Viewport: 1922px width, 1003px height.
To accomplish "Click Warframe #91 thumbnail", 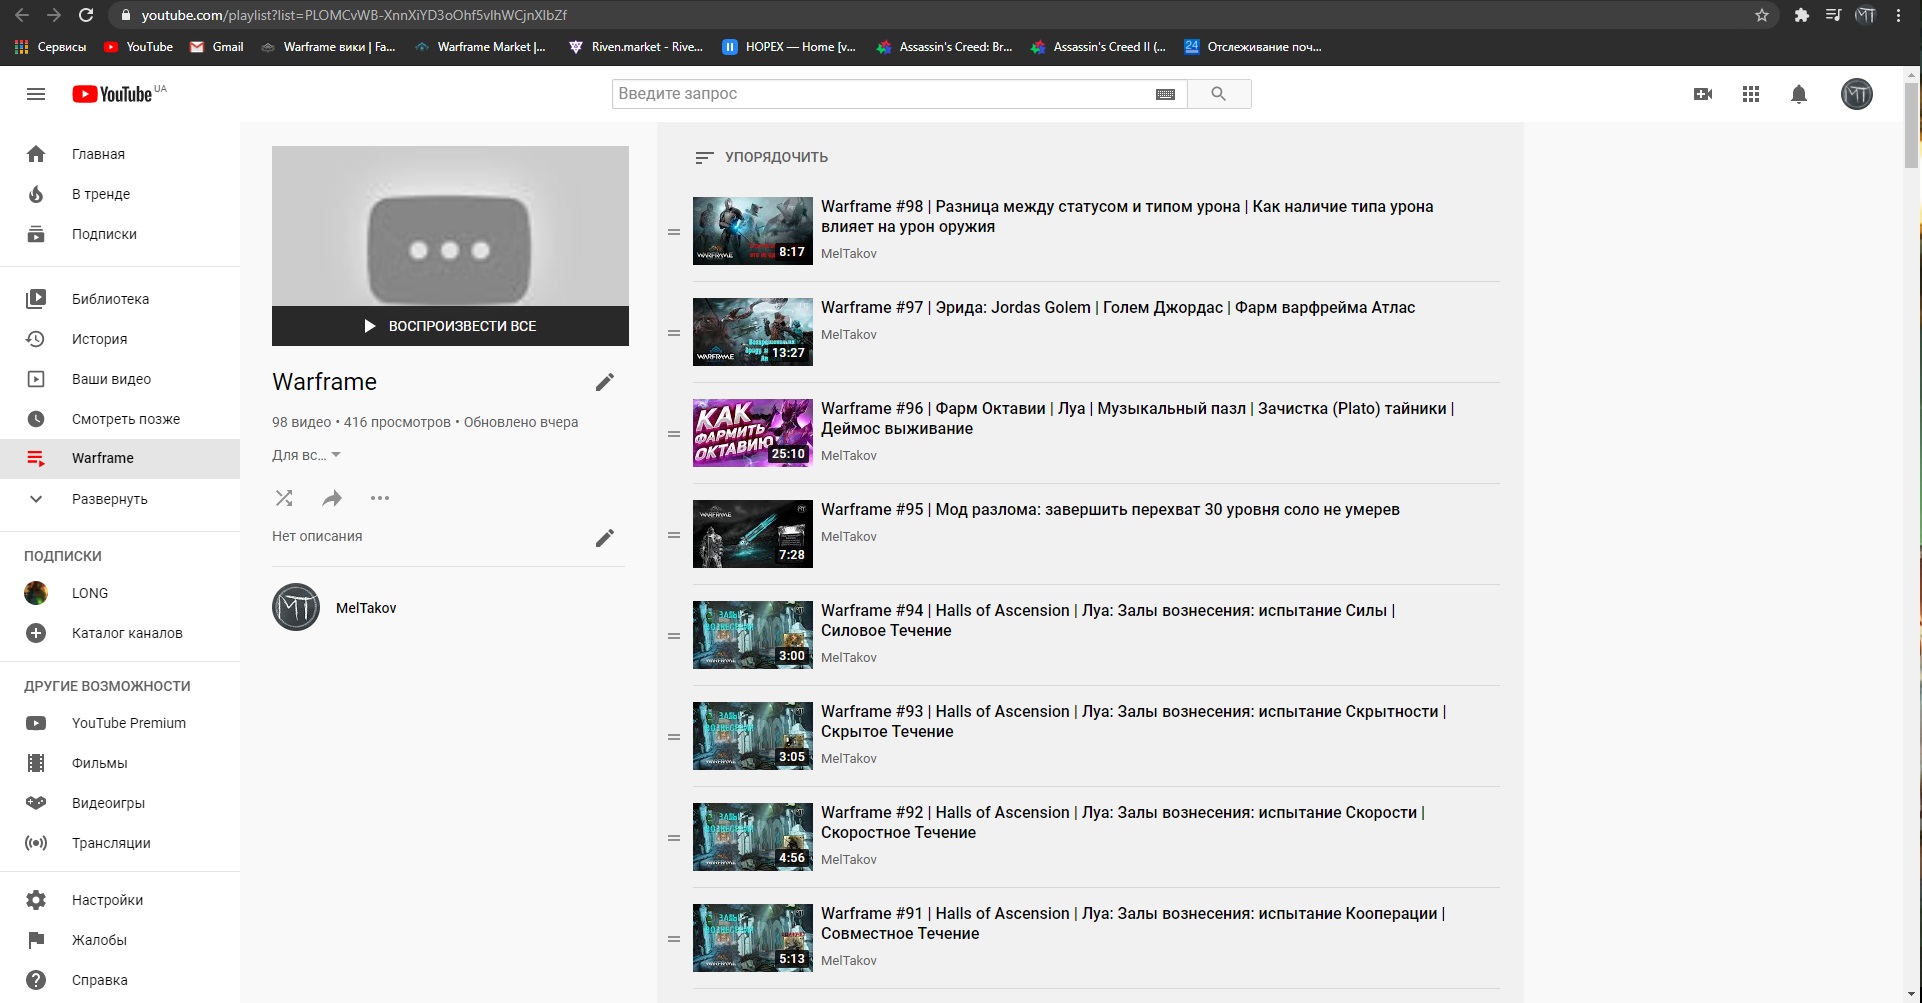I will (x=753, y=938).
